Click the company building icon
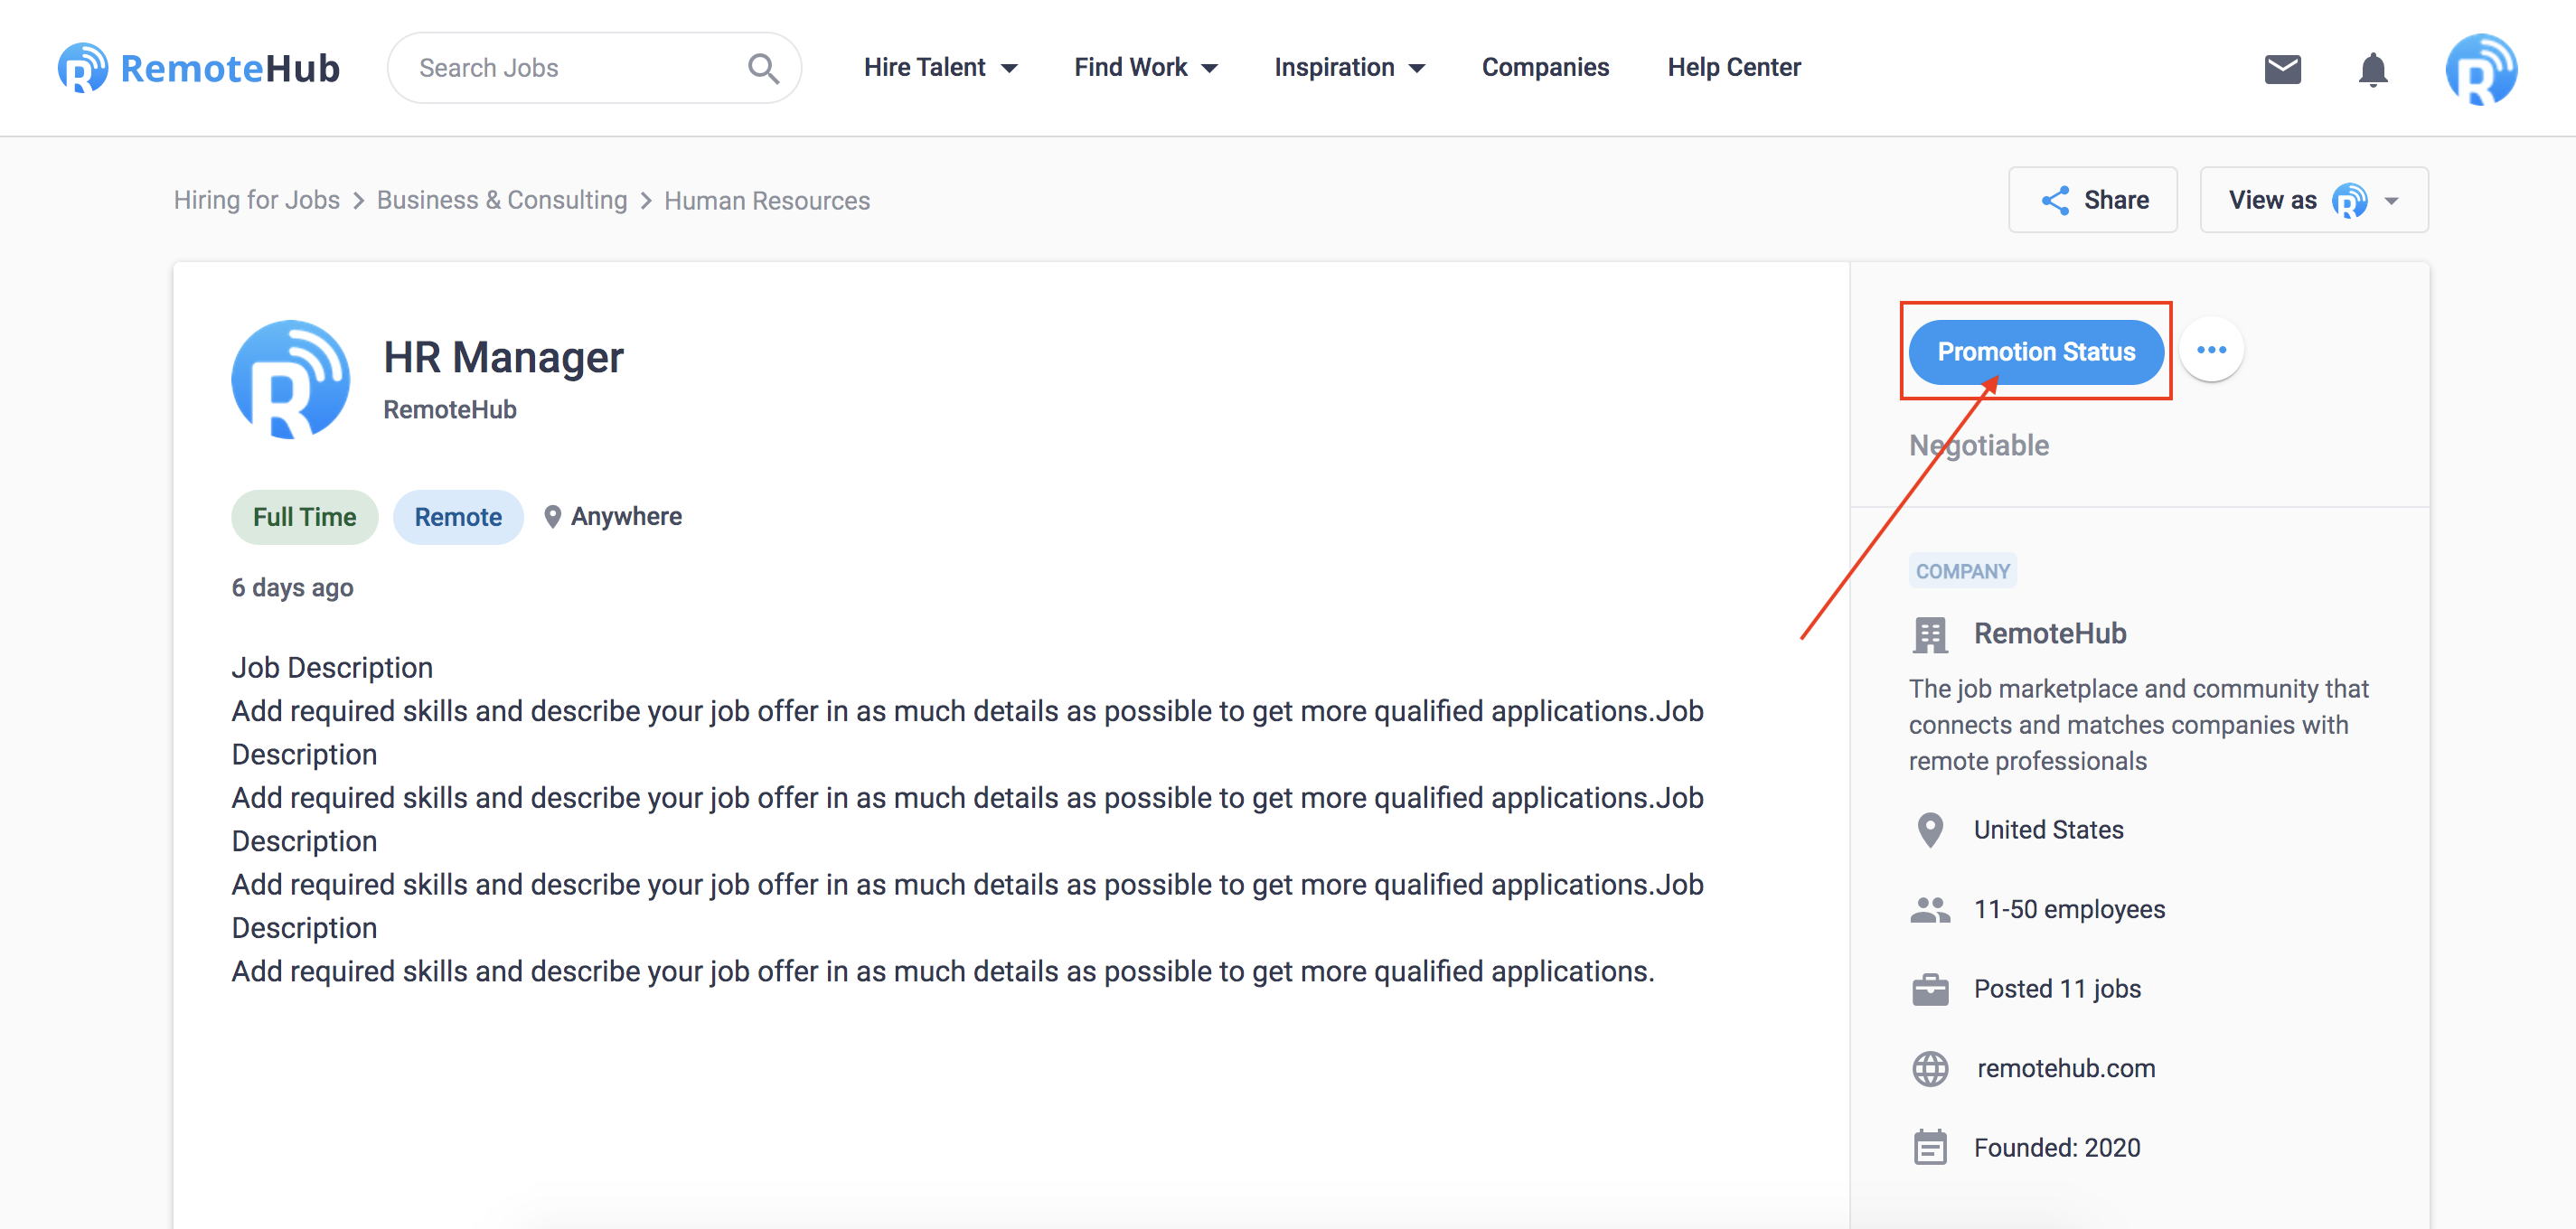The width and height of the screenshot is (2576, 1229). [x=1930, y=634]
